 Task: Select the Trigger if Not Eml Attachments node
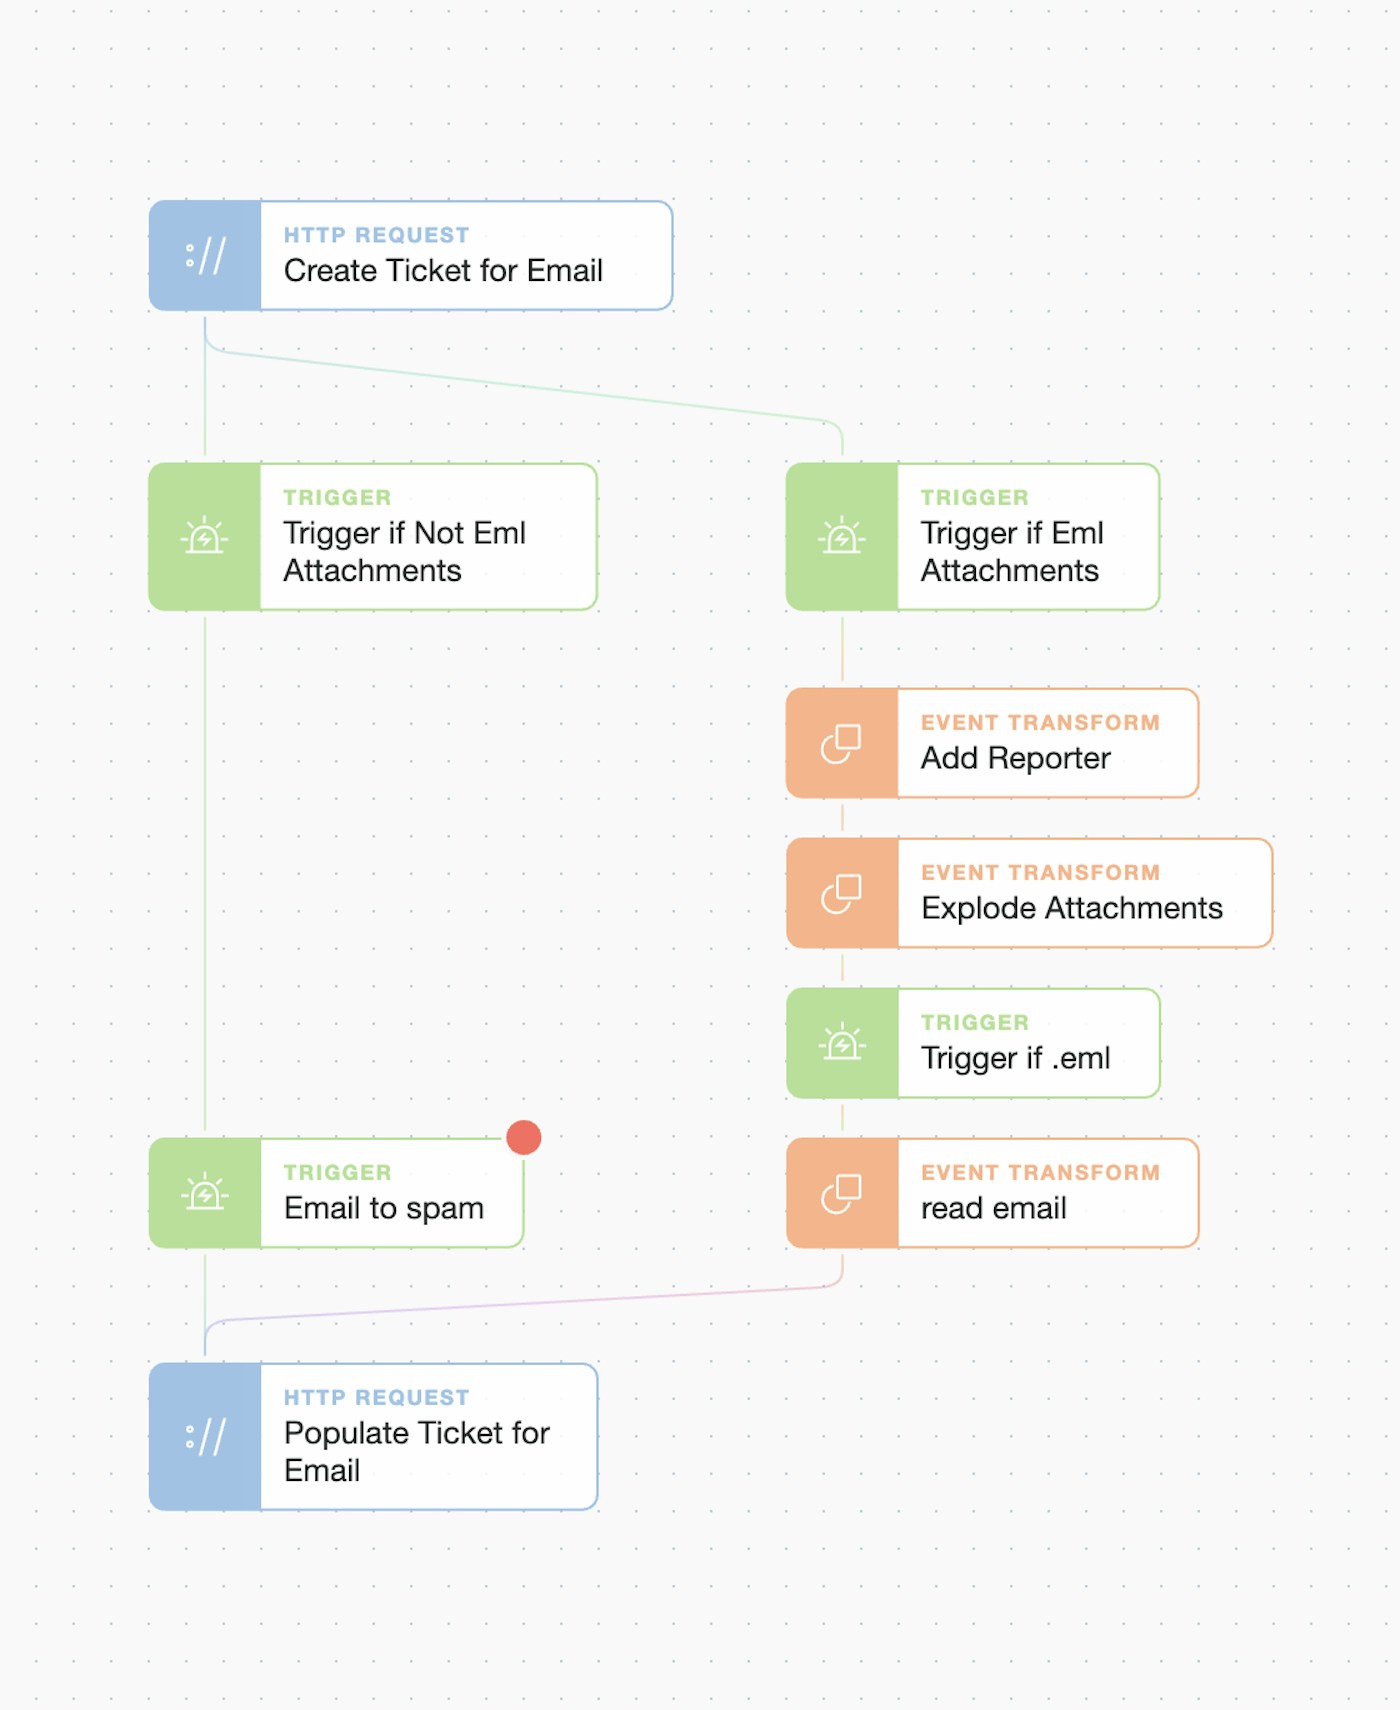[405, 551]
